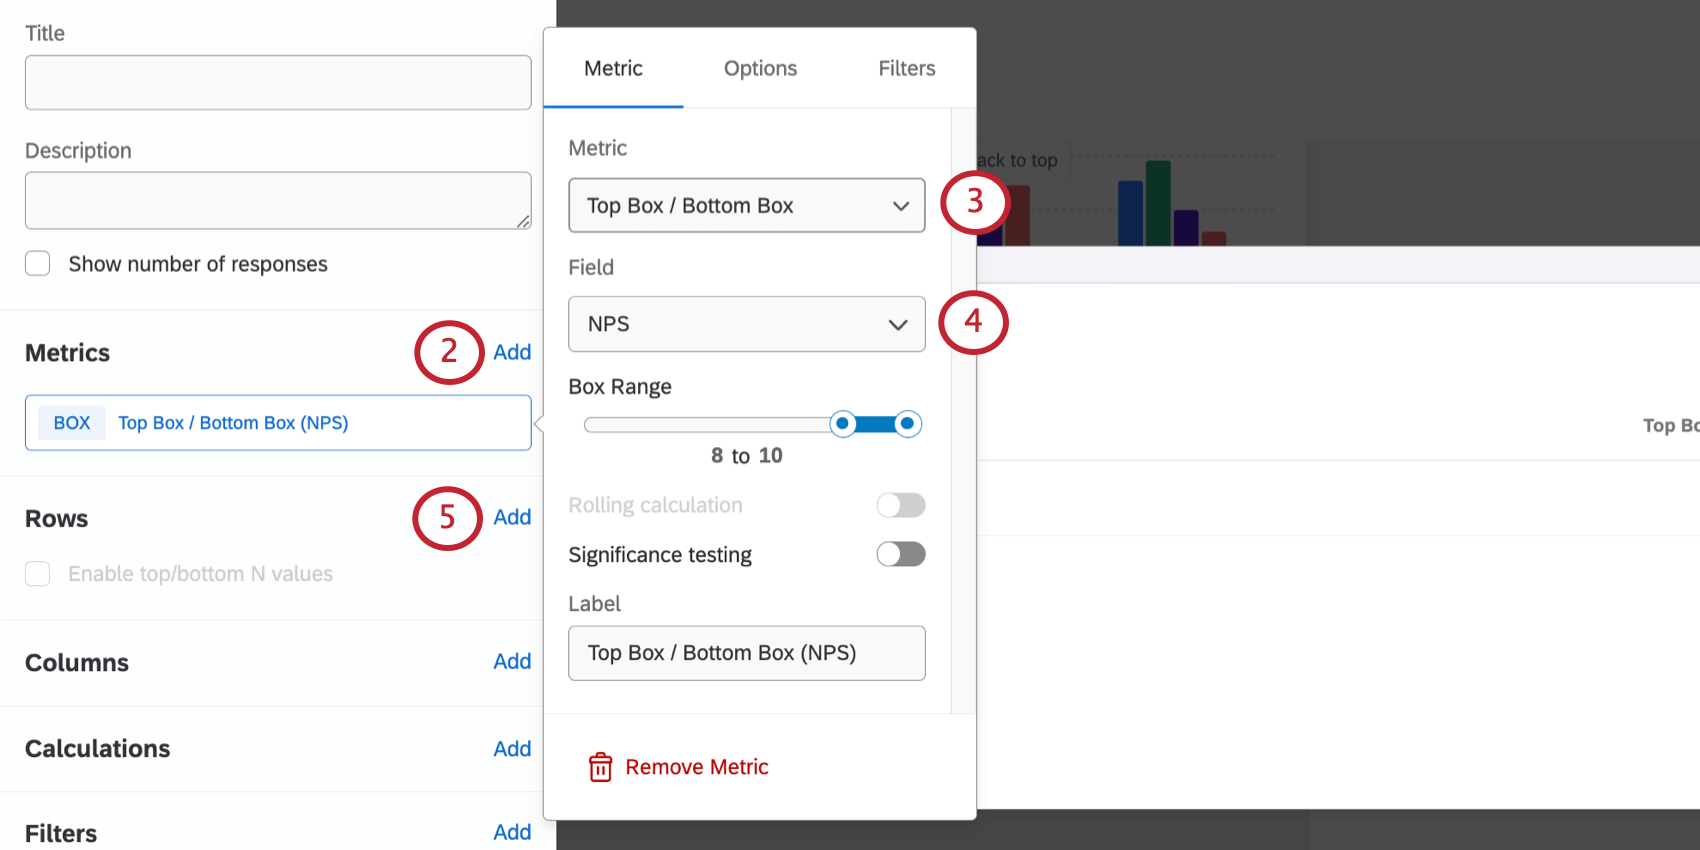Click the Title input field
The image size is (1700, 850).
[277, 83]
